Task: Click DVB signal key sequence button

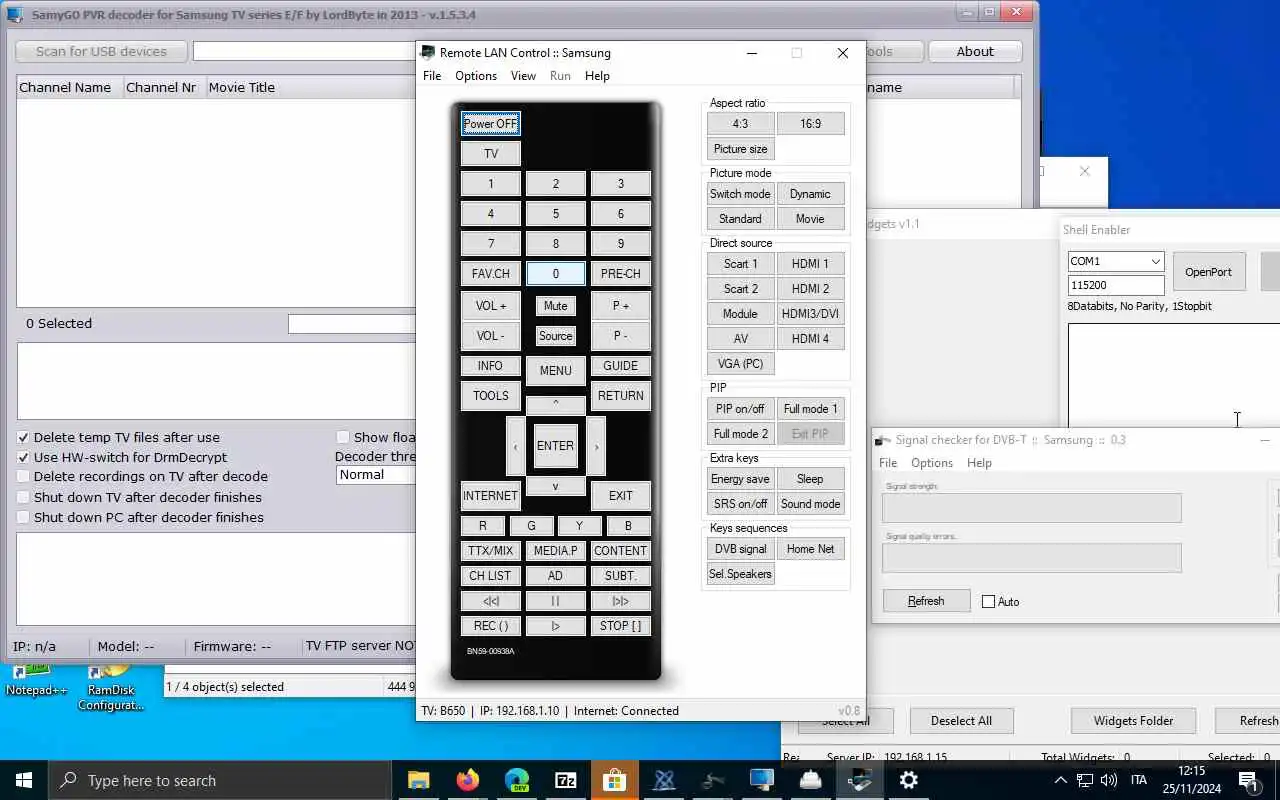Action: (x=740, y=549)
